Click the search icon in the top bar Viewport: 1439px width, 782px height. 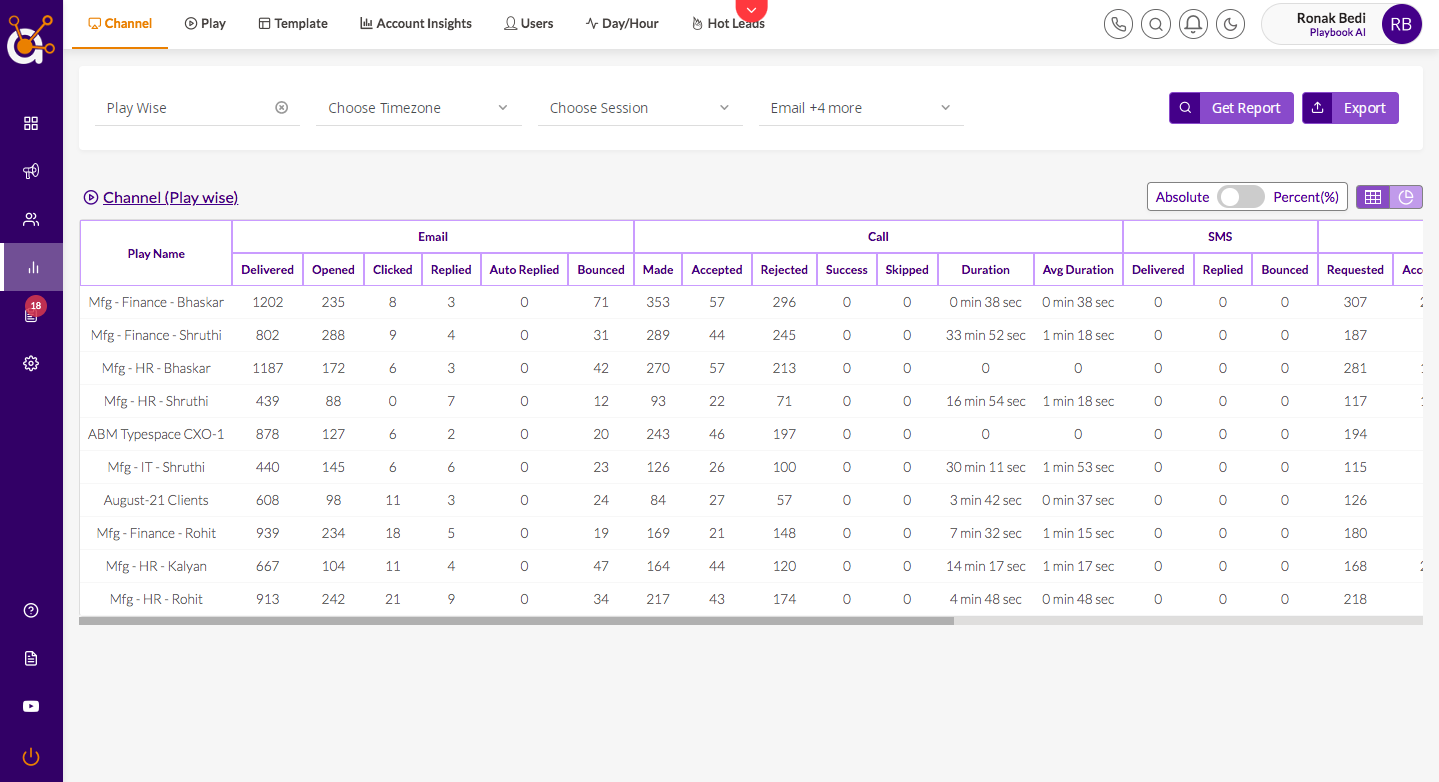click(x=1155, y=24)
